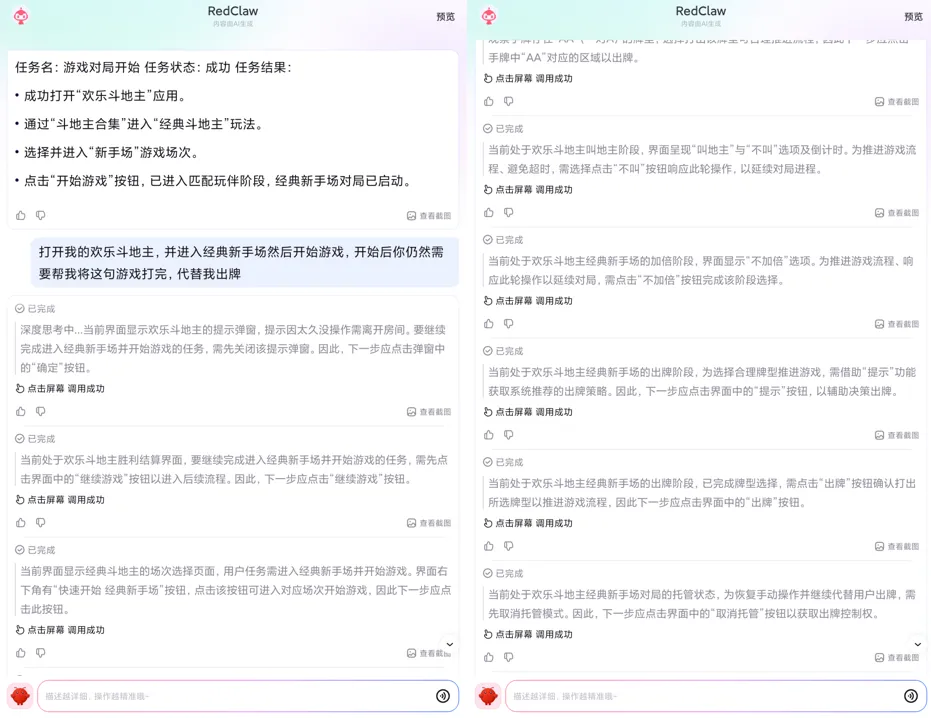The image size is (931, 718).
Task: Click '点击屏幕 调用成功' under the '确定' step
Action: pos(60,388)
